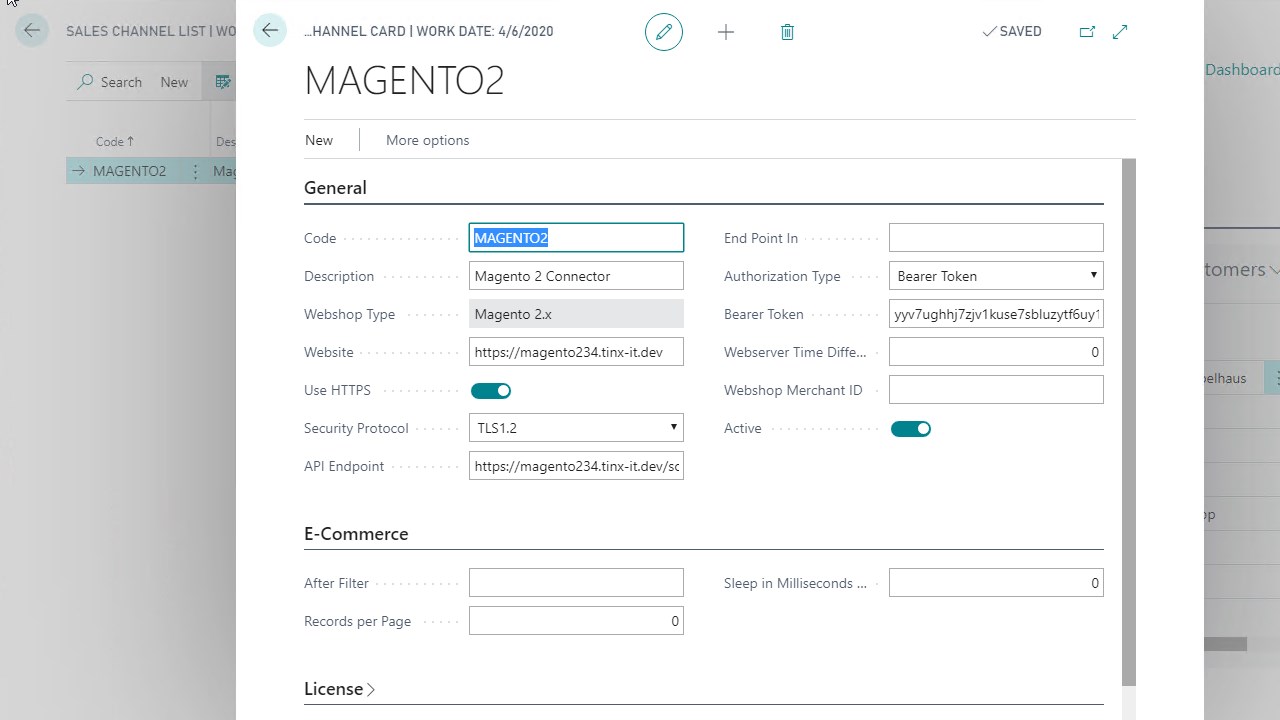1280x720 pixels.
Task: Click the Sleep in Milliseconds field
Action: (x=996, y=583)
